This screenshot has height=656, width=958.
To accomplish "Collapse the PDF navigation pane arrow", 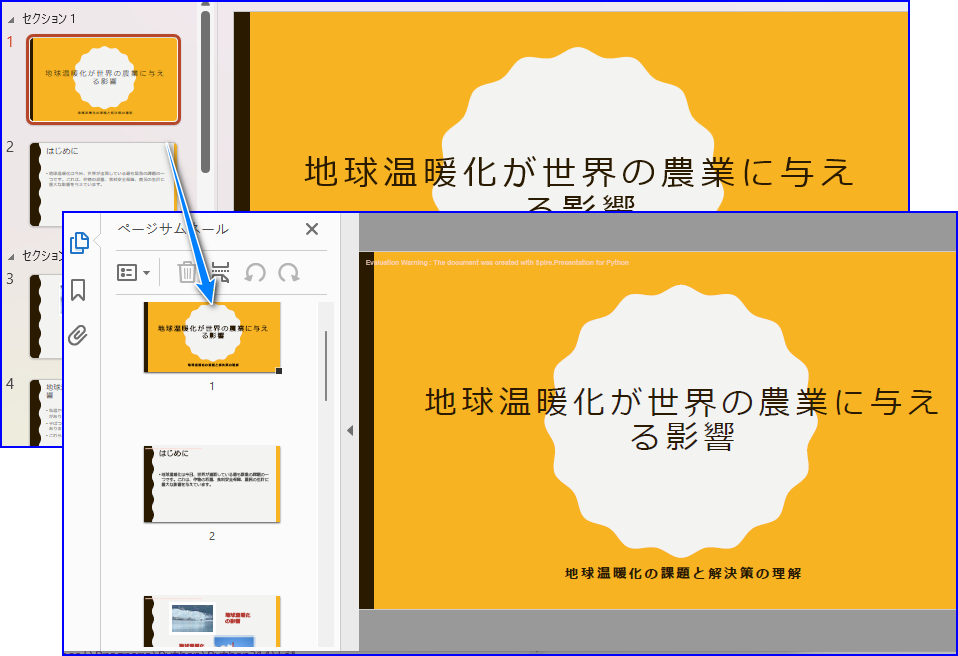I will point(350,431).
